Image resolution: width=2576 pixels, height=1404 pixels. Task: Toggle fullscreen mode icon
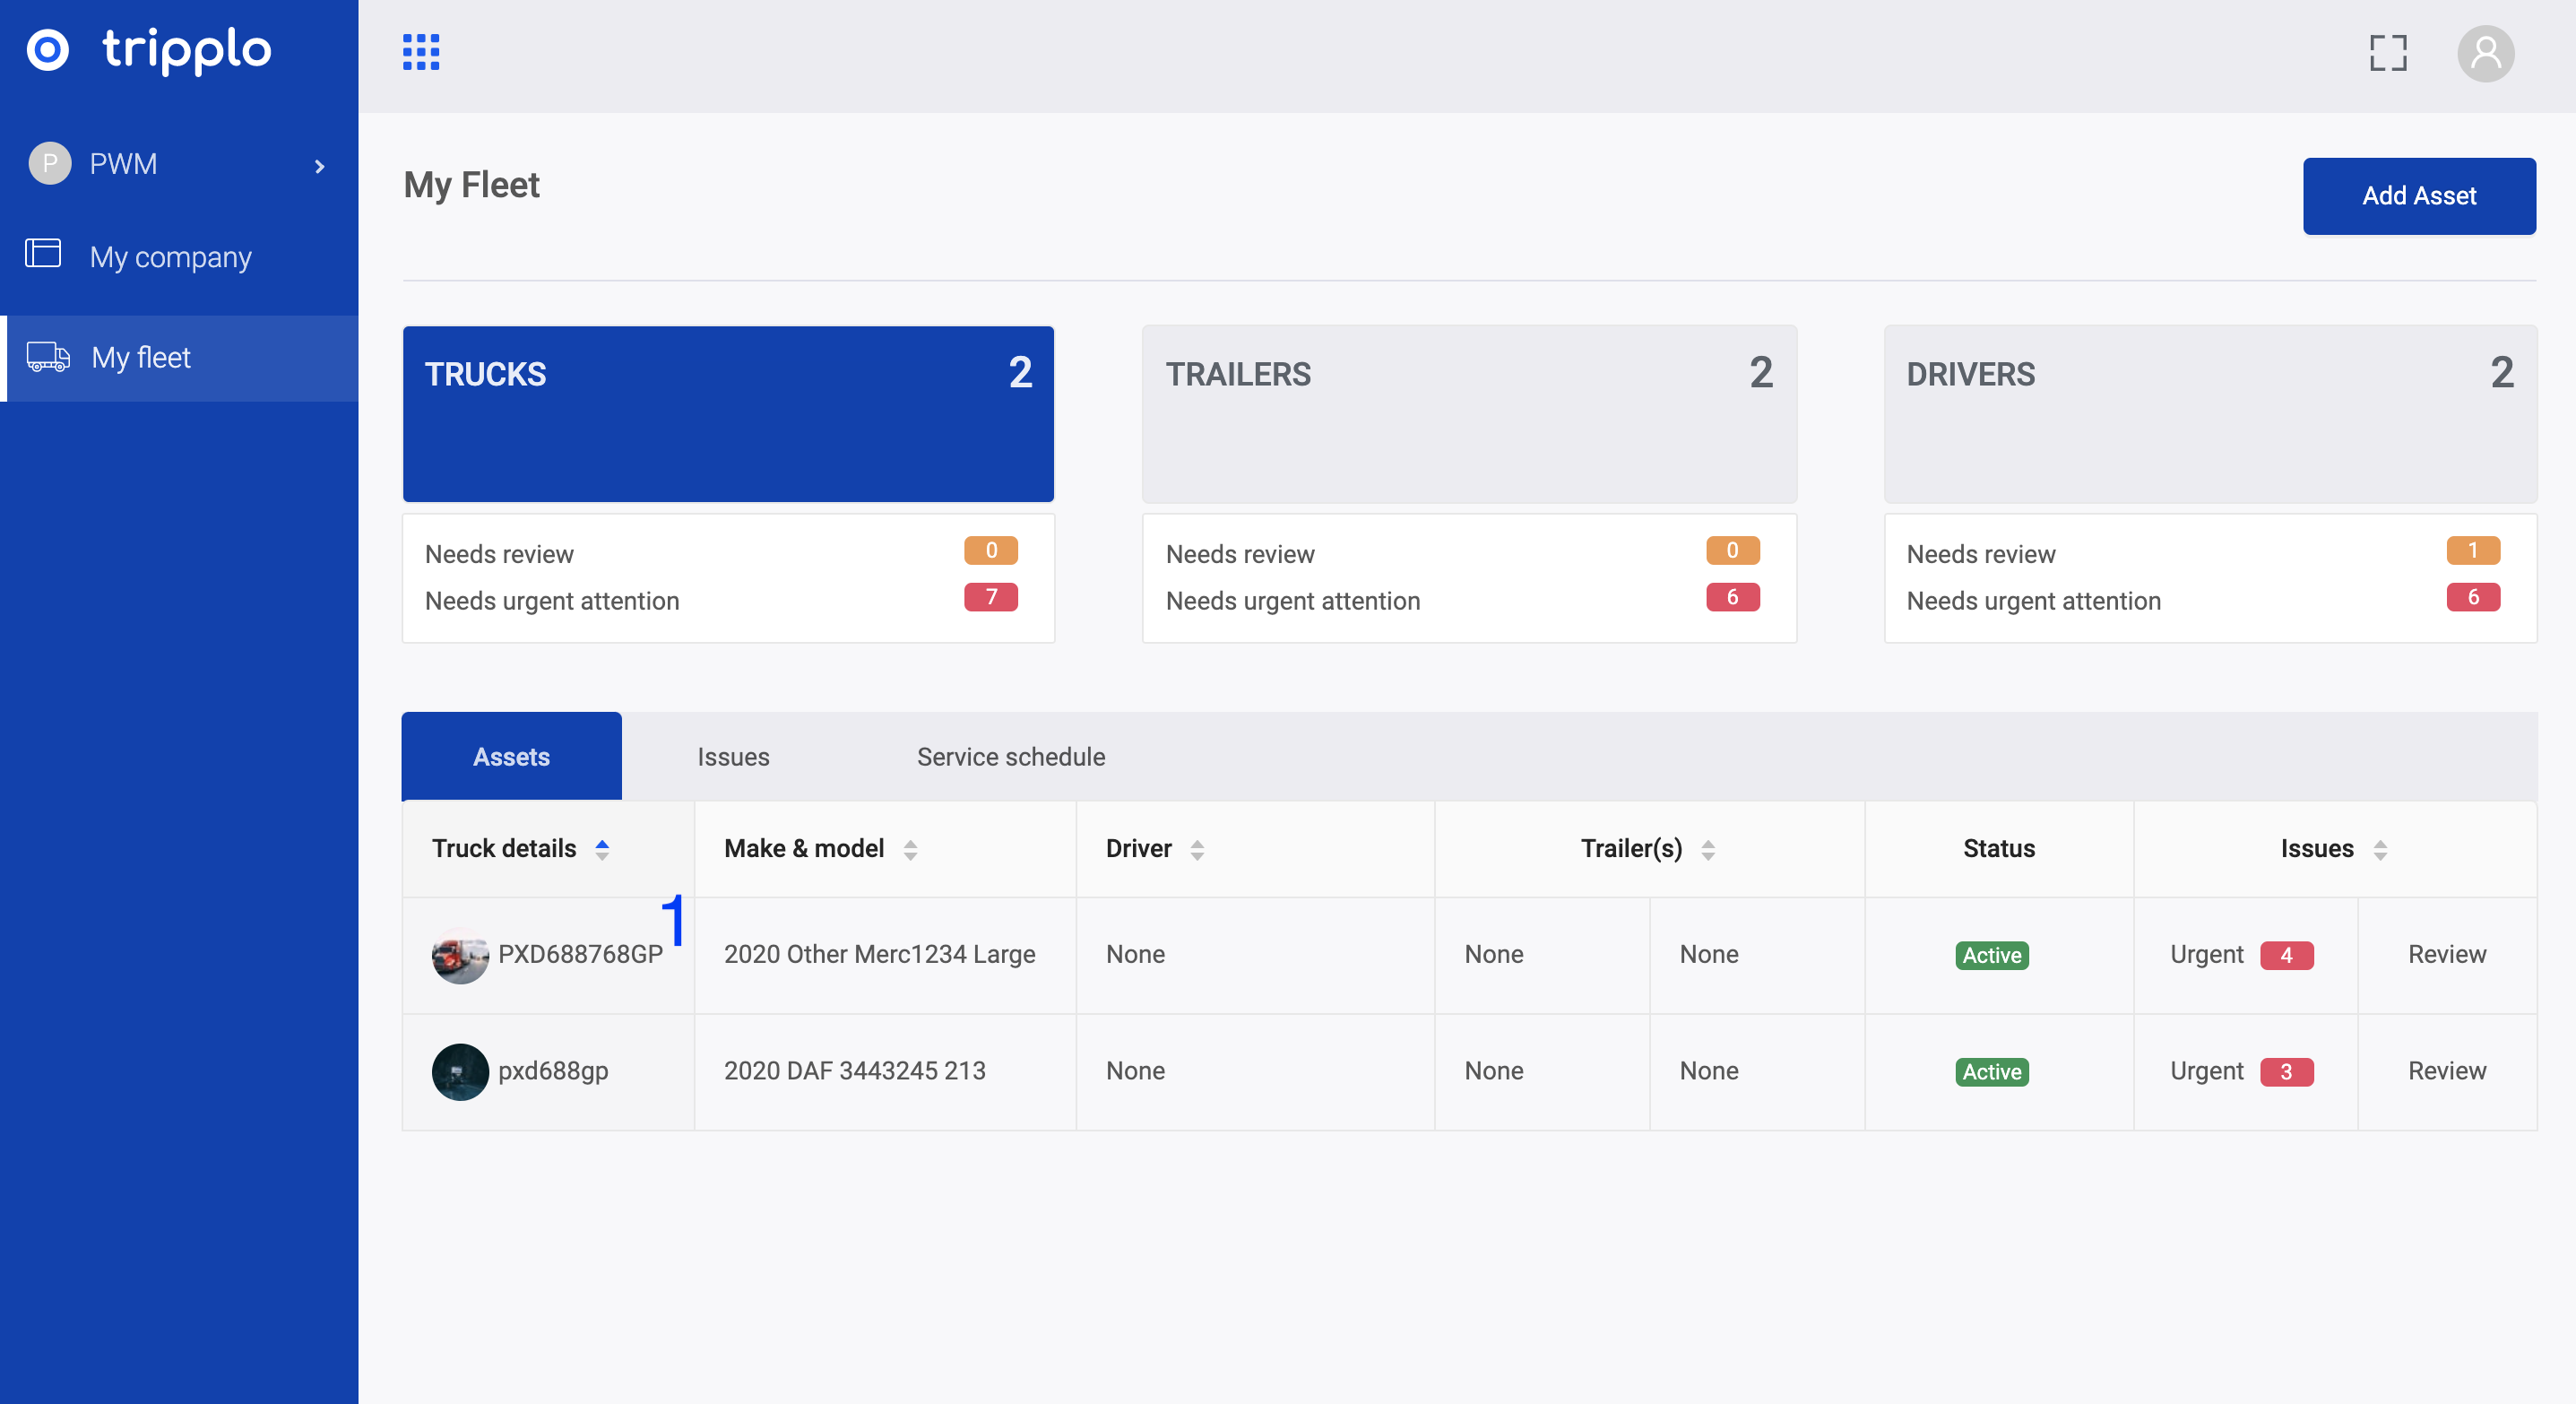click(2387, 53)
